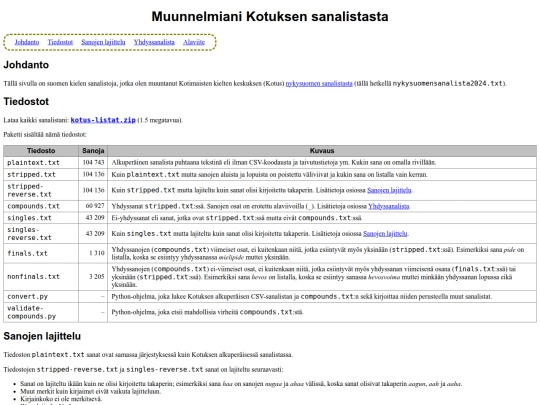Click the Tiedostot section heading
540x405 pixels.
coord(26,102)
